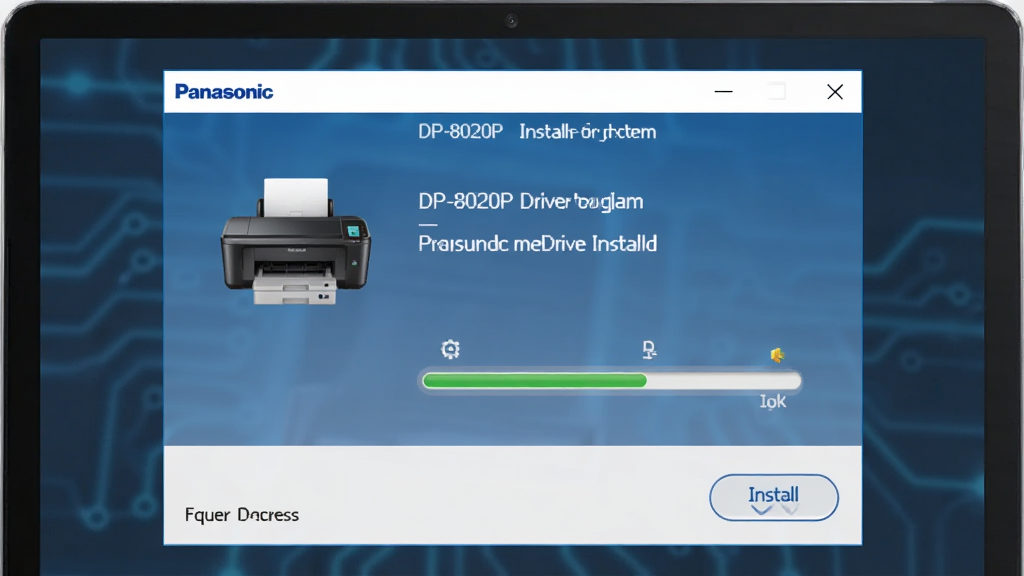1024x576 pixels.
Task: Click the "Fquer Dacress" status text
Action: 242,515
